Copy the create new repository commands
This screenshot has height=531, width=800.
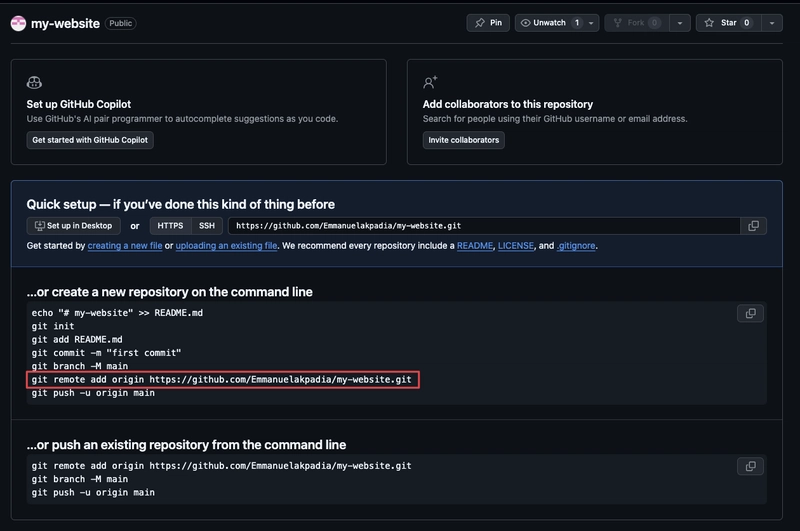point(750,313)
